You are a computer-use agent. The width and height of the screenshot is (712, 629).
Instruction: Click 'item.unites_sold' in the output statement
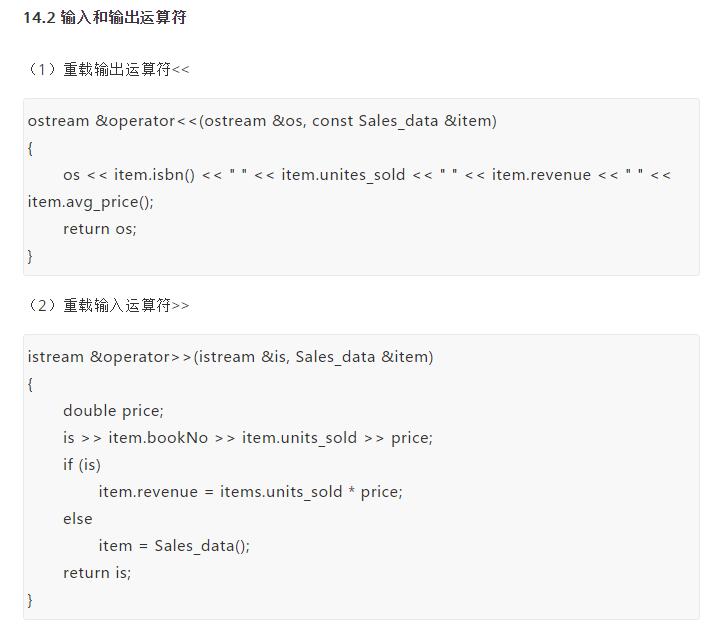tap(343, 175)
